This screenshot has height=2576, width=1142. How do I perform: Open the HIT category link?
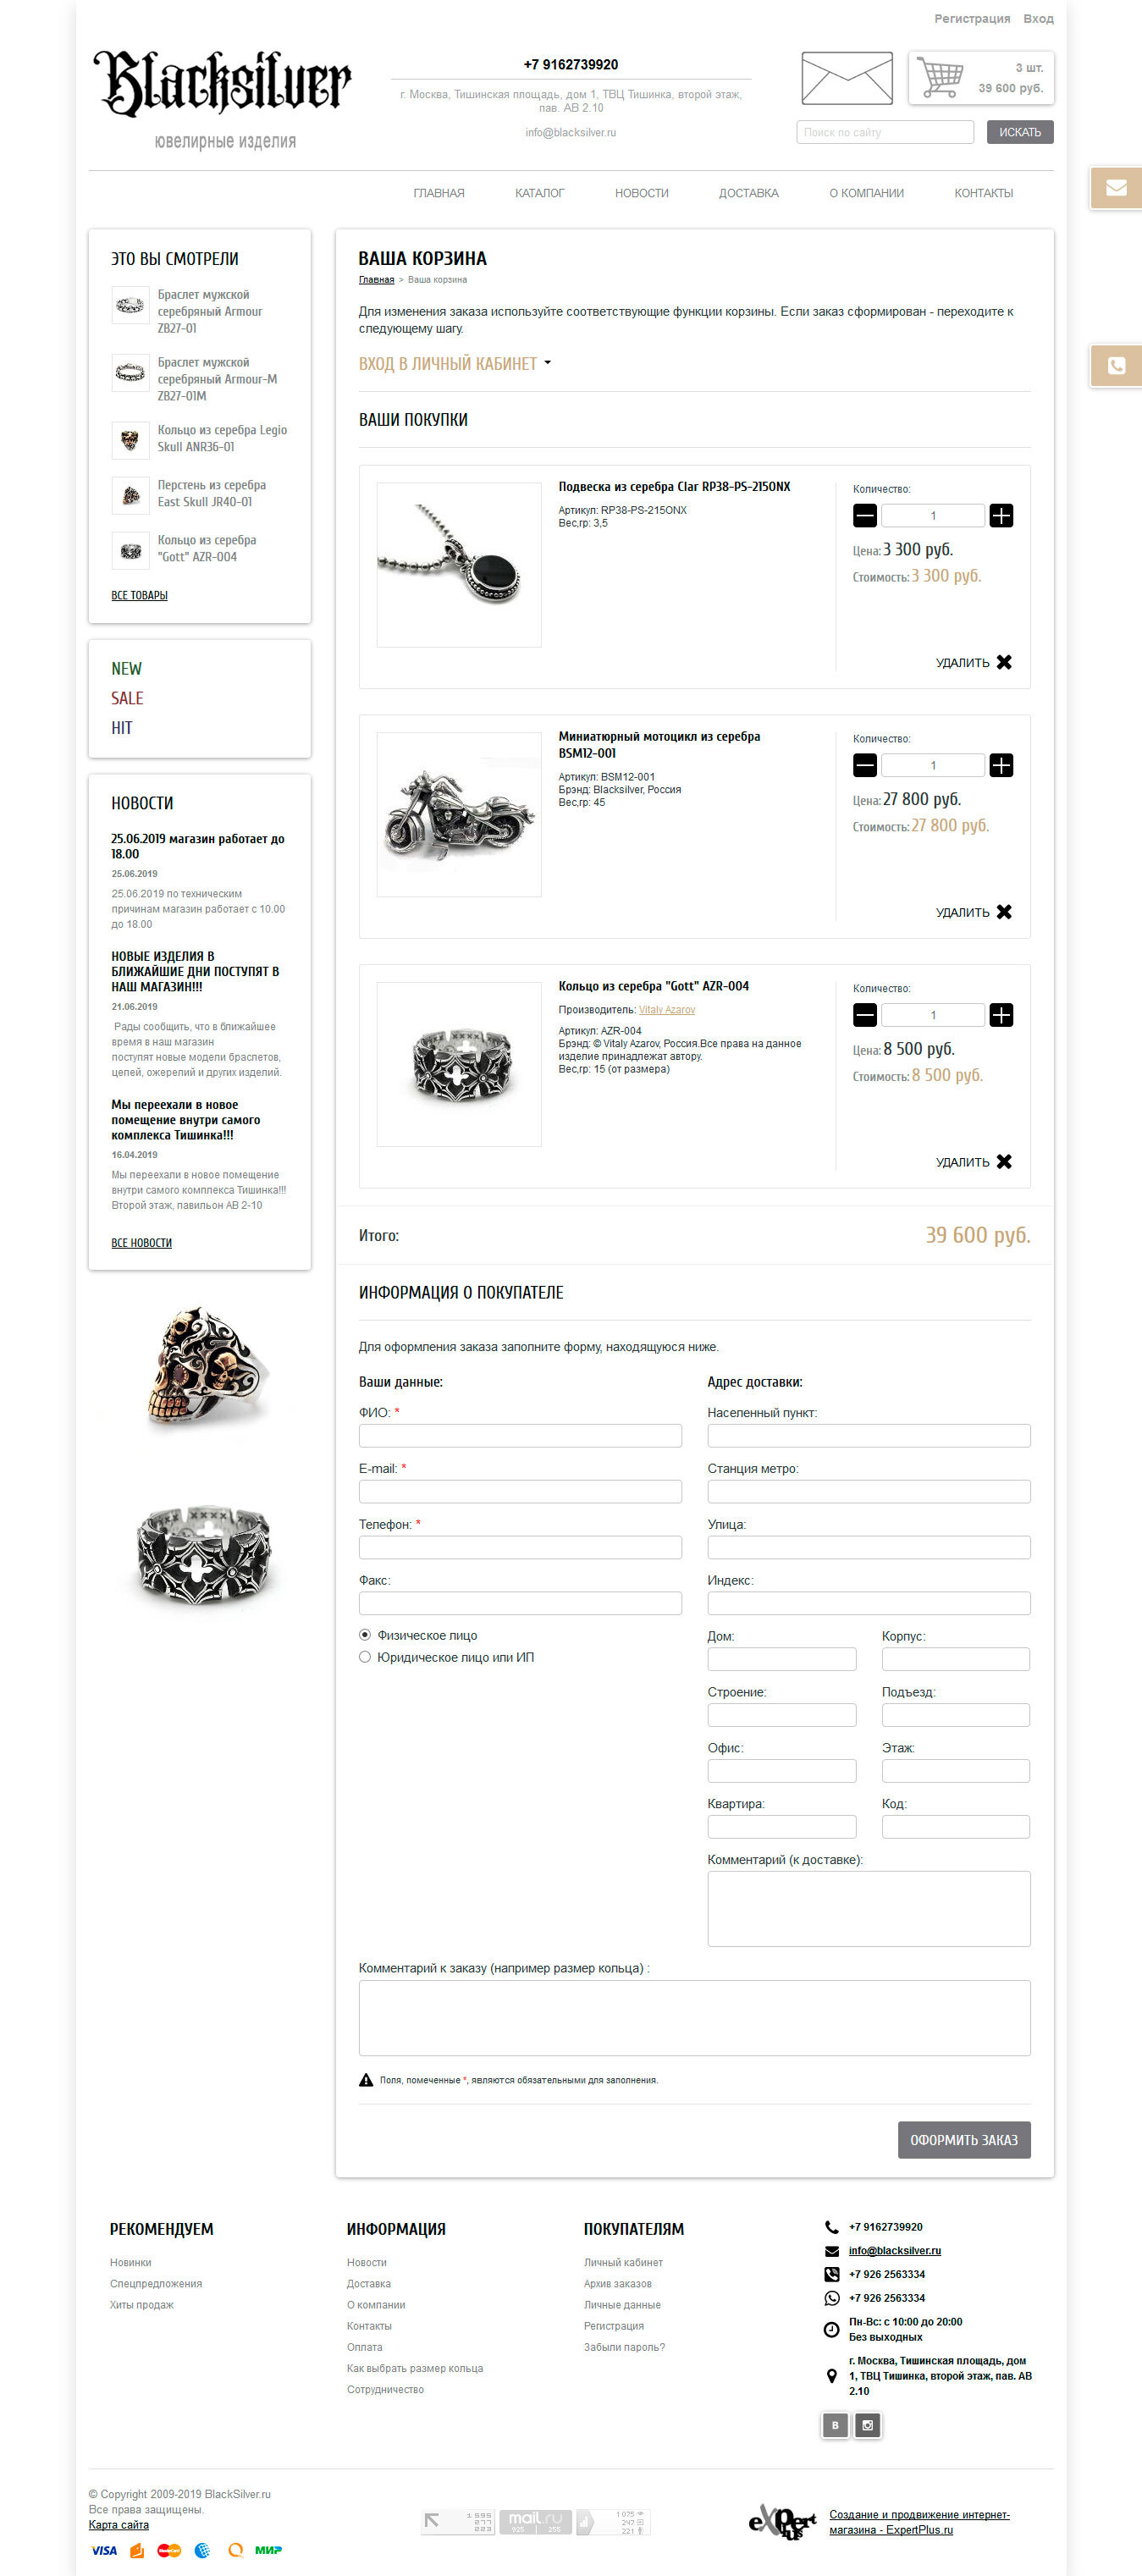(x=122, y=728)
